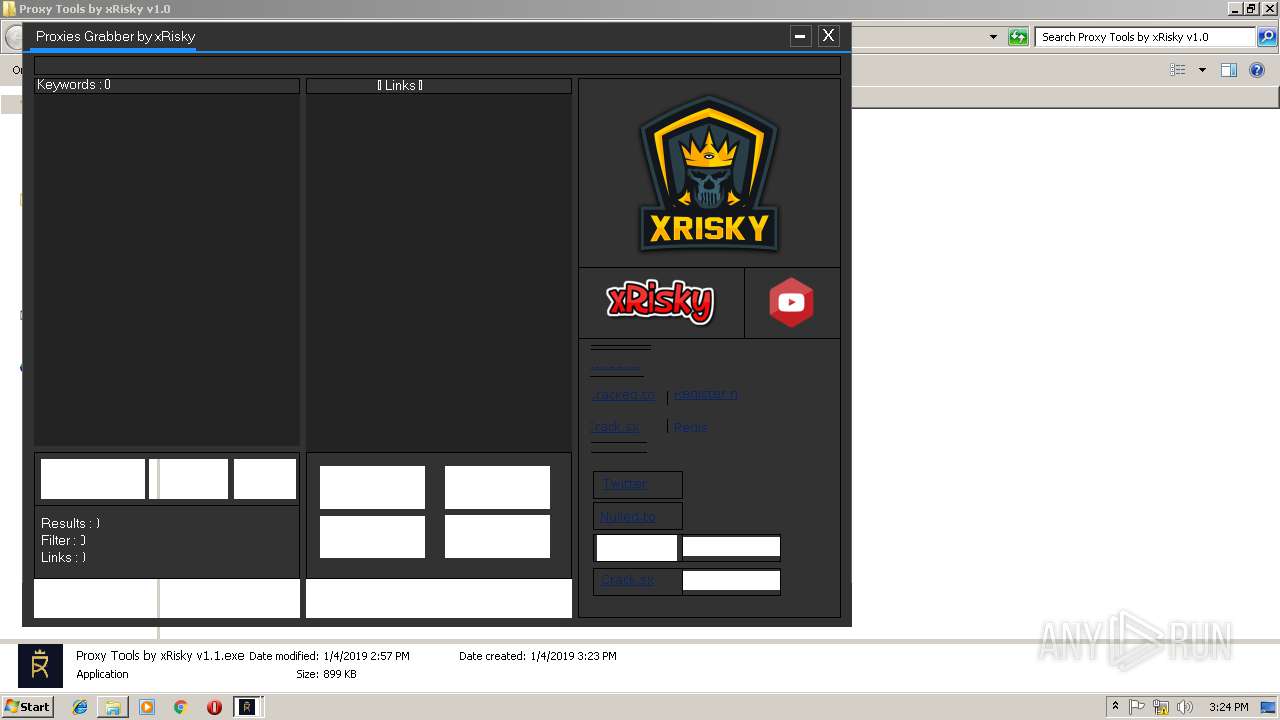This screenshot has width=1280, height=720.
Task: Open the Windows Explorer taskbar icon
Action: coord(113,707)
